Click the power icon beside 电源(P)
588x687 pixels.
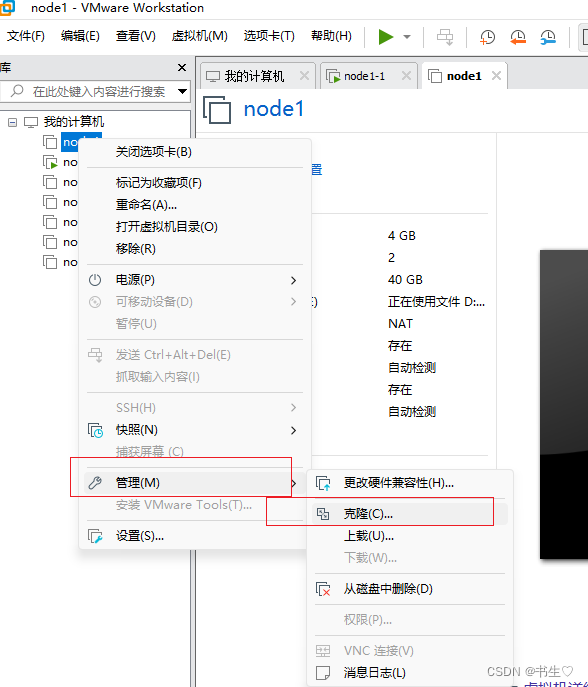click(95, 280)
